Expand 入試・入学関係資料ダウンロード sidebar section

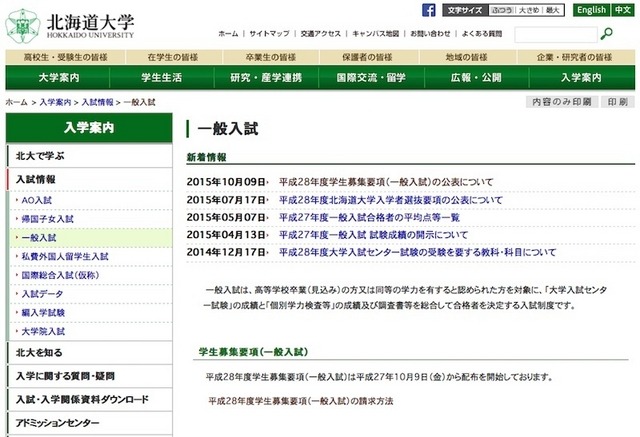pyautogui.click(x=89, y=399)
